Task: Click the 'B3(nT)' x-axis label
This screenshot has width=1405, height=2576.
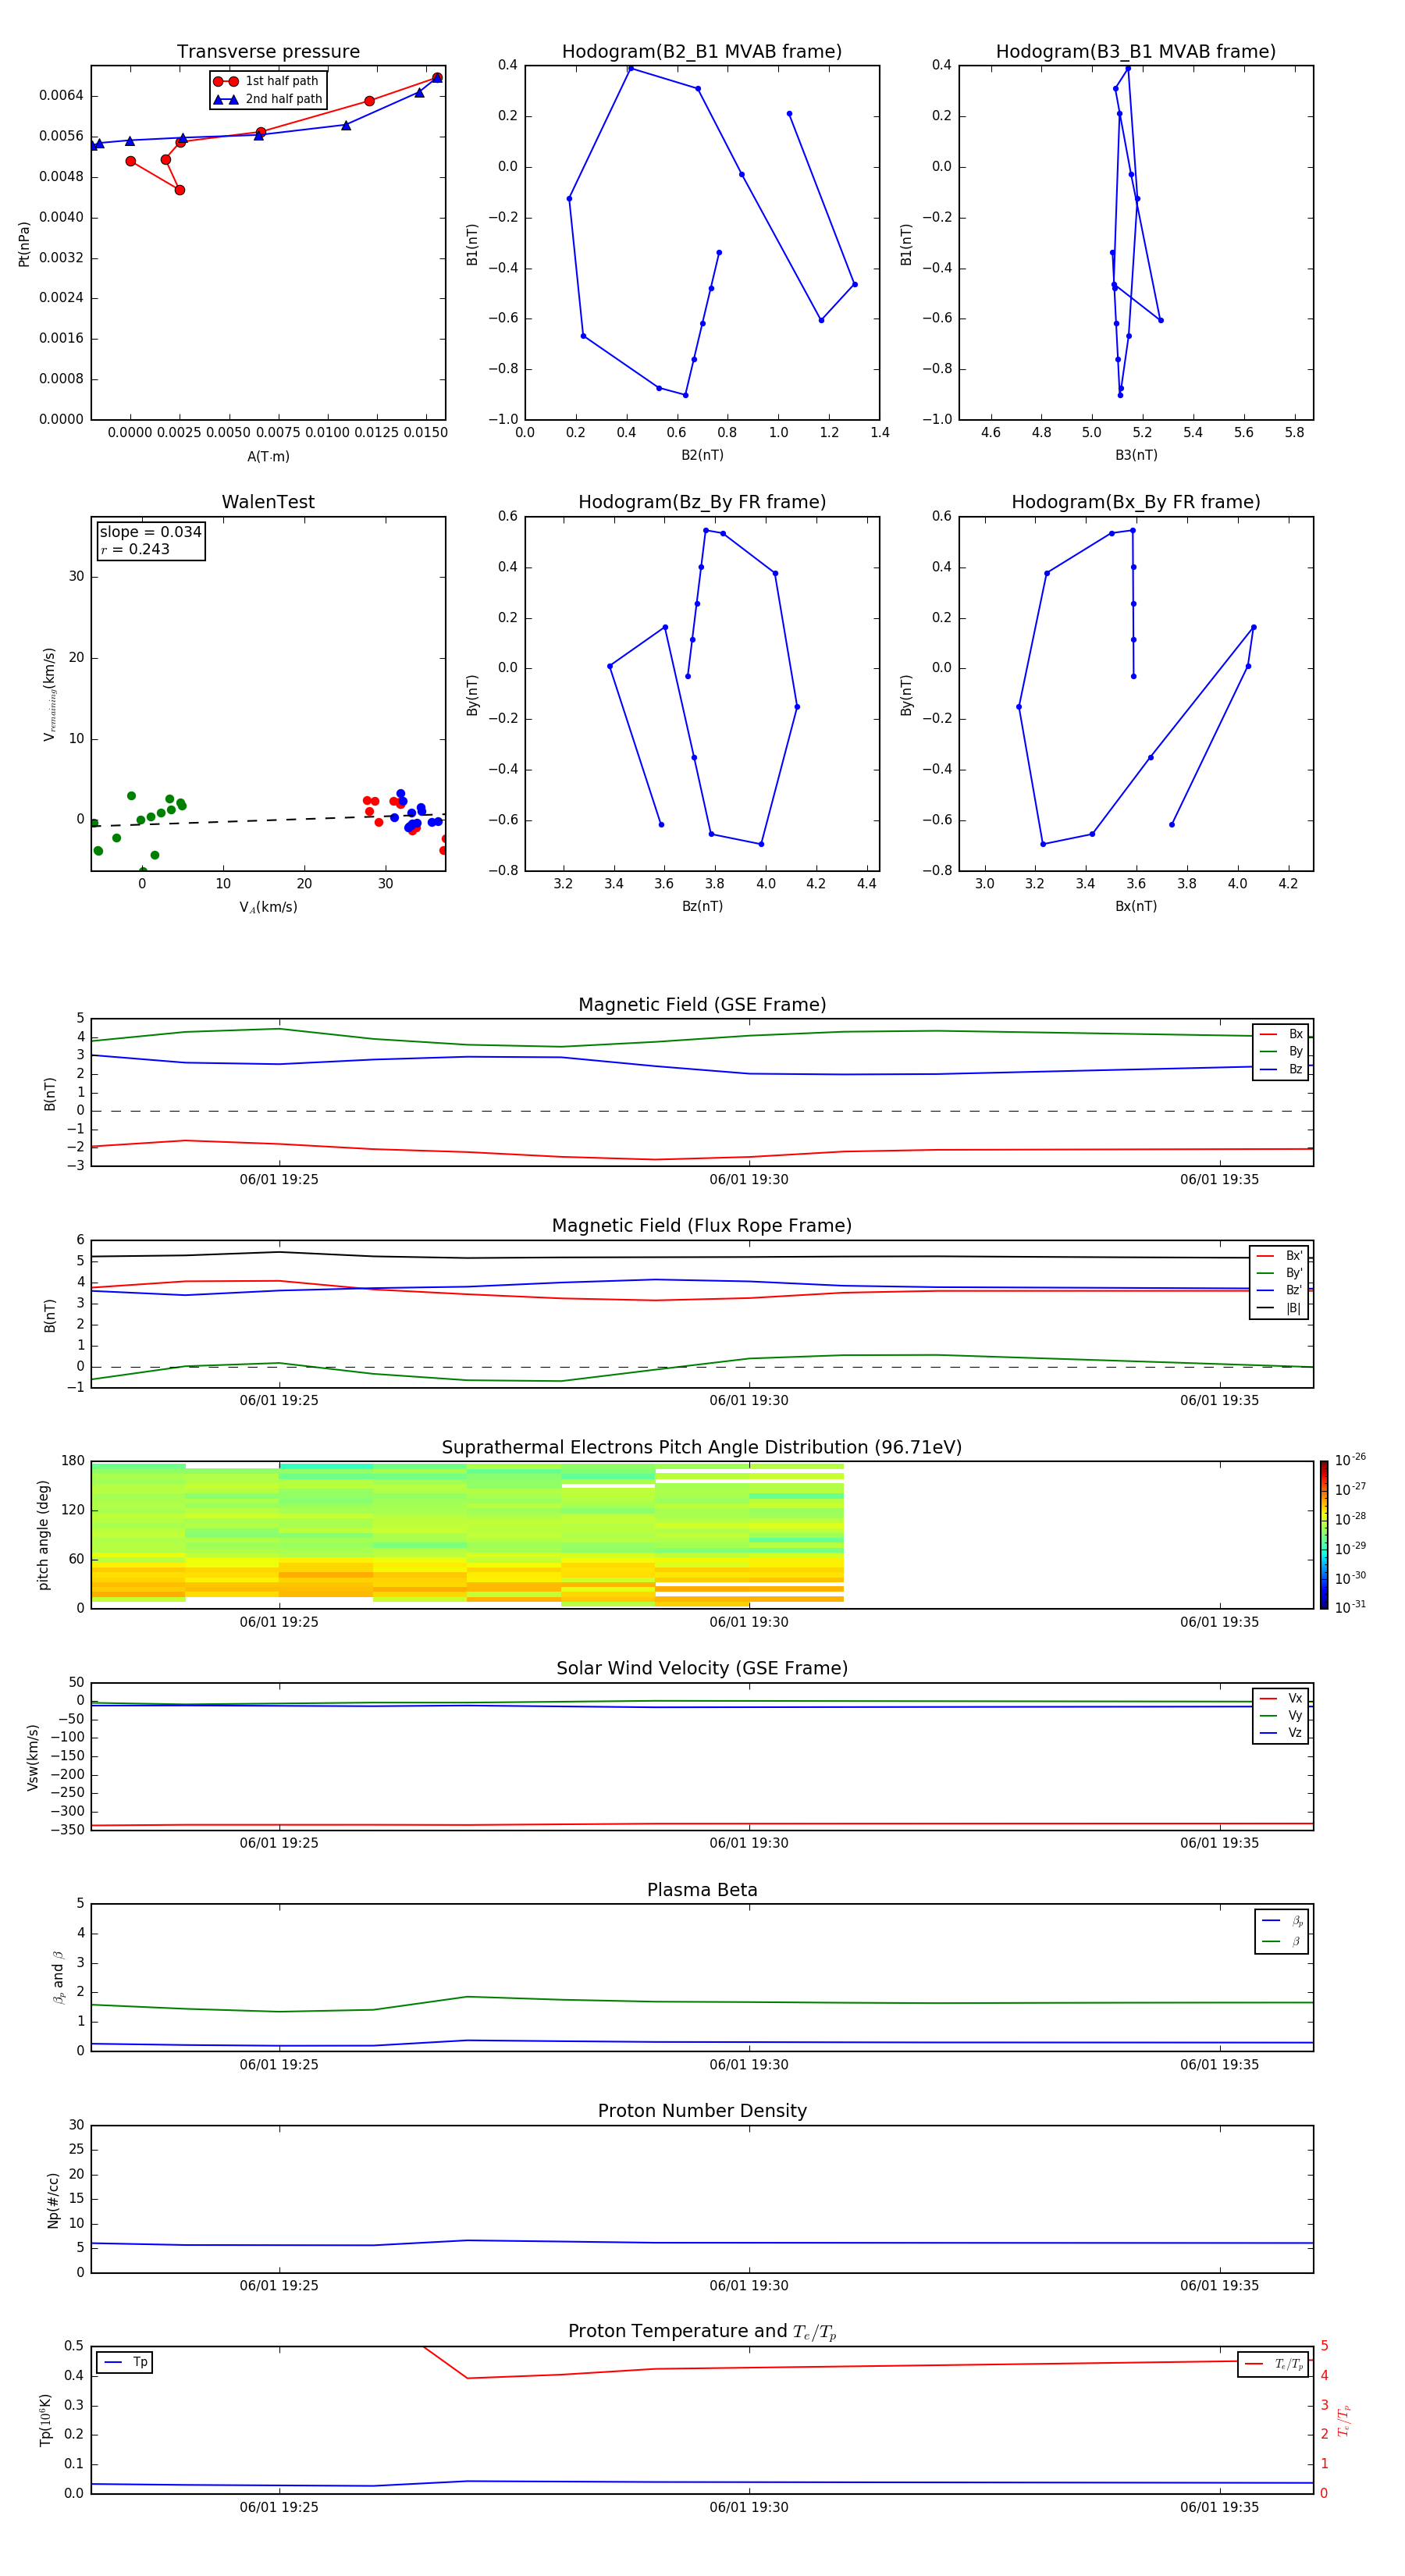Action: point(1136,455)
